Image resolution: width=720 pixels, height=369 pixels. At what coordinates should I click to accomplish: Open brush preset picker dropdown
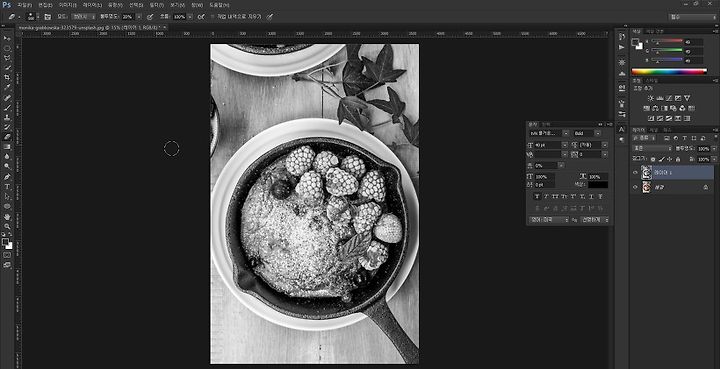point(37,17)
